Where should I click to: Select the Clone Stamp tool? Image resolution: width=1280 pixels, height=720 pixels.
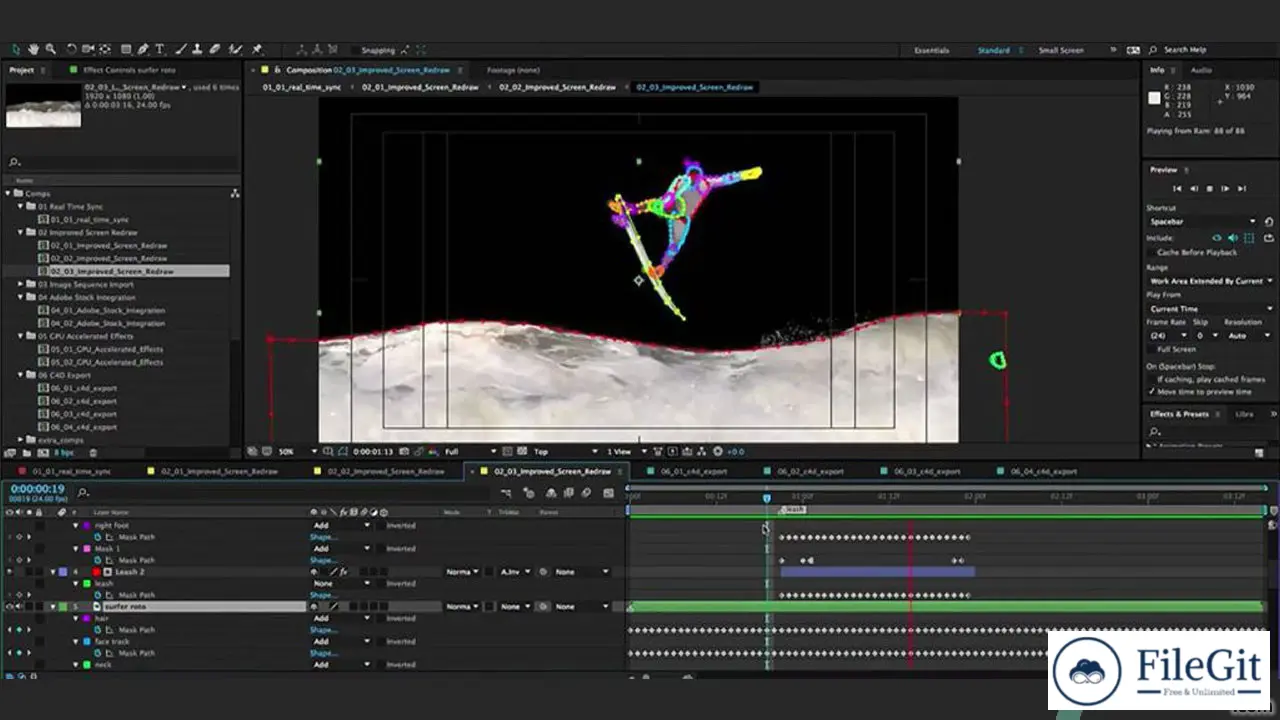[x=198, y=49]
